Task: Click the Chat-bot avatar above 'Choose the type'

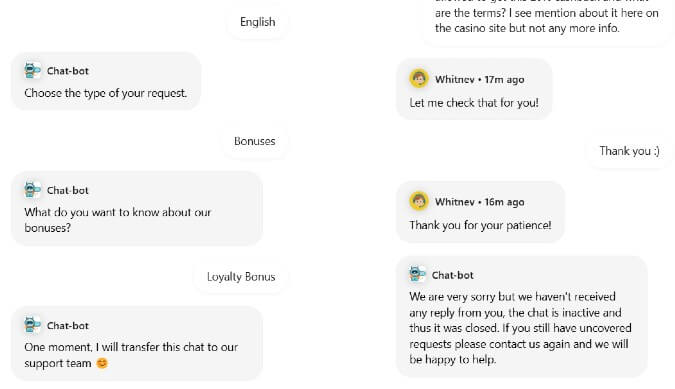Action: coord(32,70)
